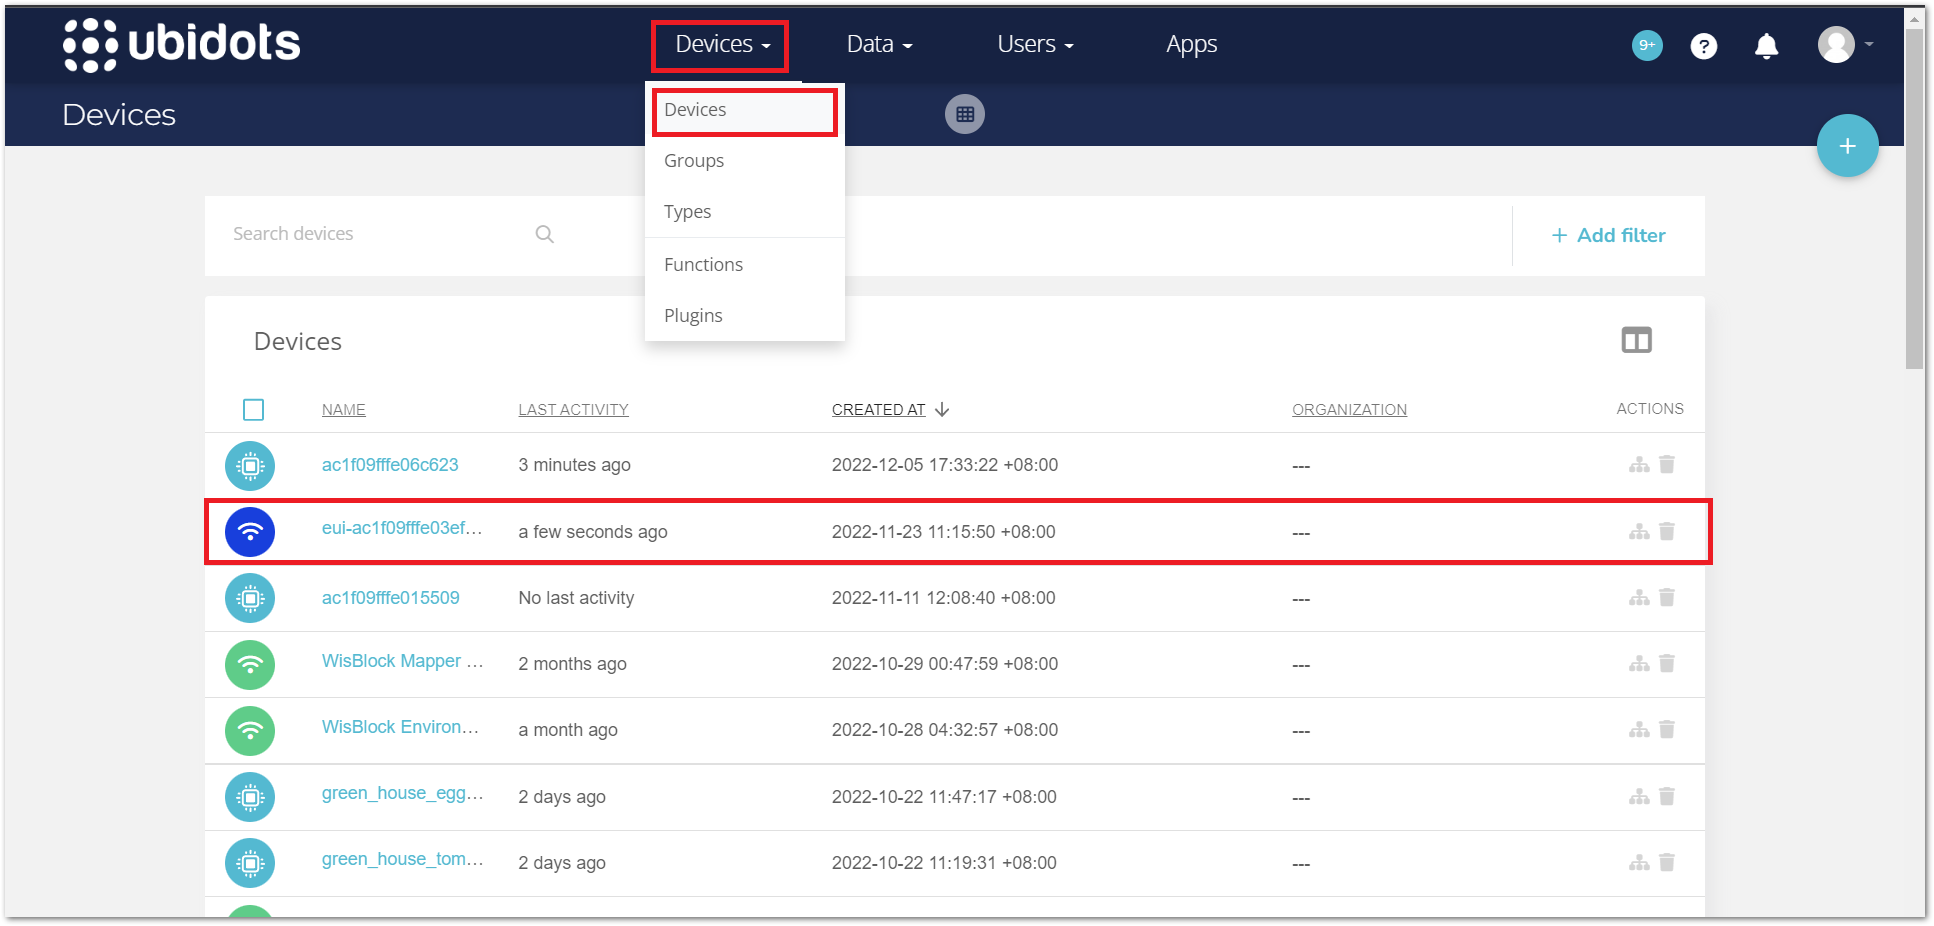Toggle the select-all devices checkbox

tap(253, 409)
